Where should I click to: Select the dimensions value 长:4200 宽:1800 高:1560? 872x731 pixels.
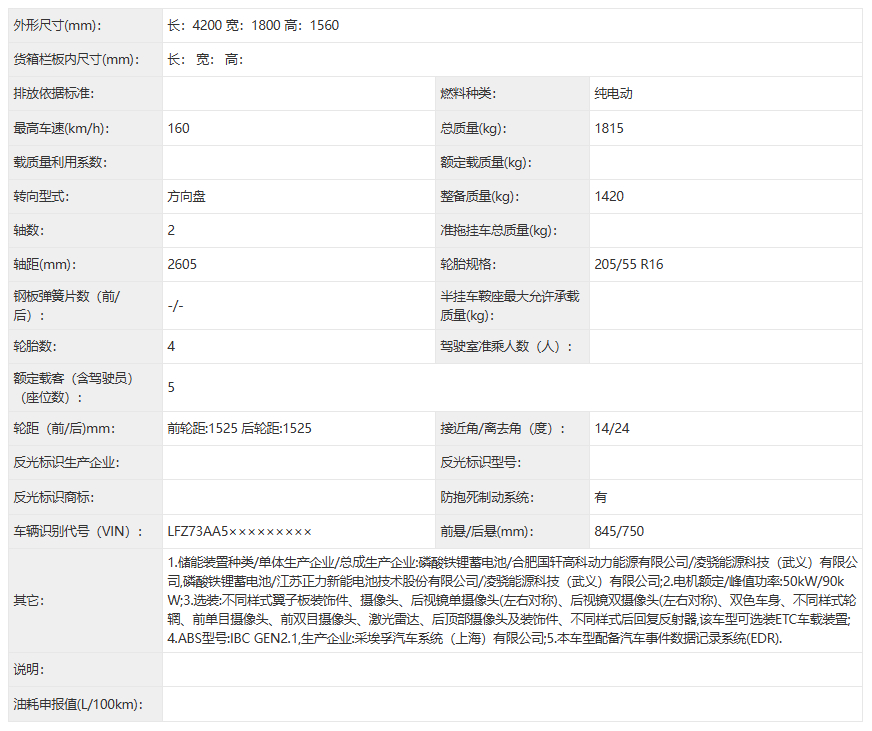[253, 26]
